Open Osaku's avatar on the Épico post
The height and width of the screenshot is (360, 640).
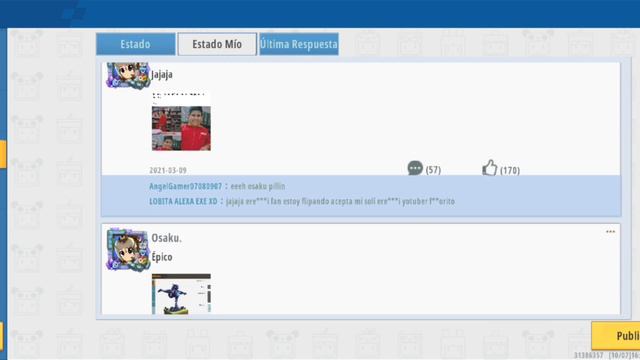tap(128, 250)
